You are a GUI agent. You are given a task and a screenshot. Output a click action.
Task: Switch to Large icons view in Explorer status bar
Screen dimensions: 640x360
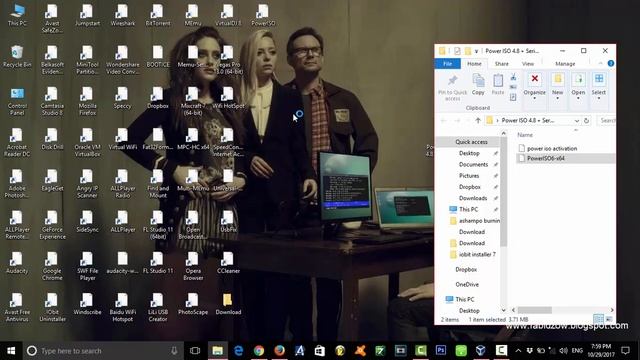[x=609, y=319]
